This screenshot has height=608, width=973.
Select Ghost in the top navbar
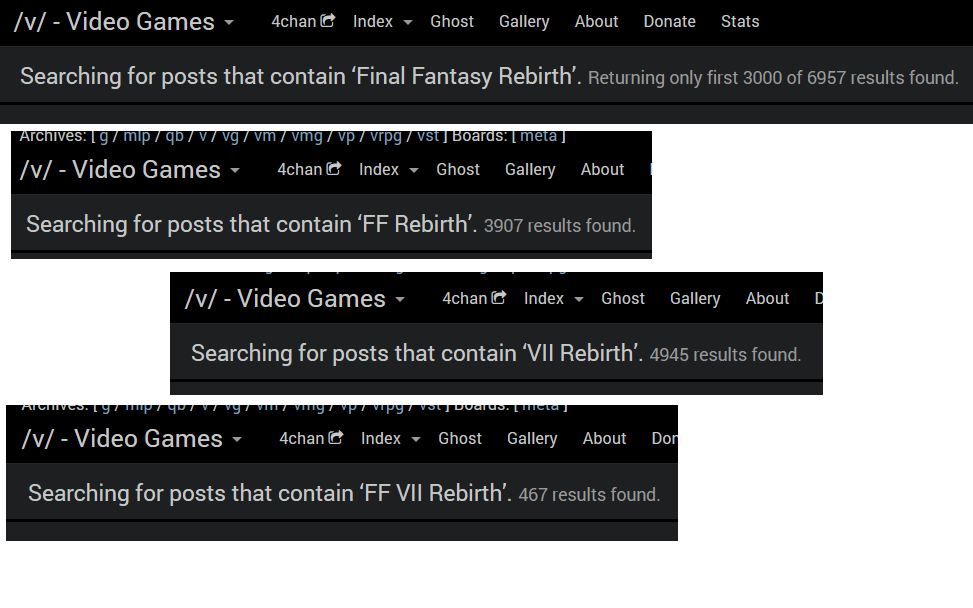(452, 21)
